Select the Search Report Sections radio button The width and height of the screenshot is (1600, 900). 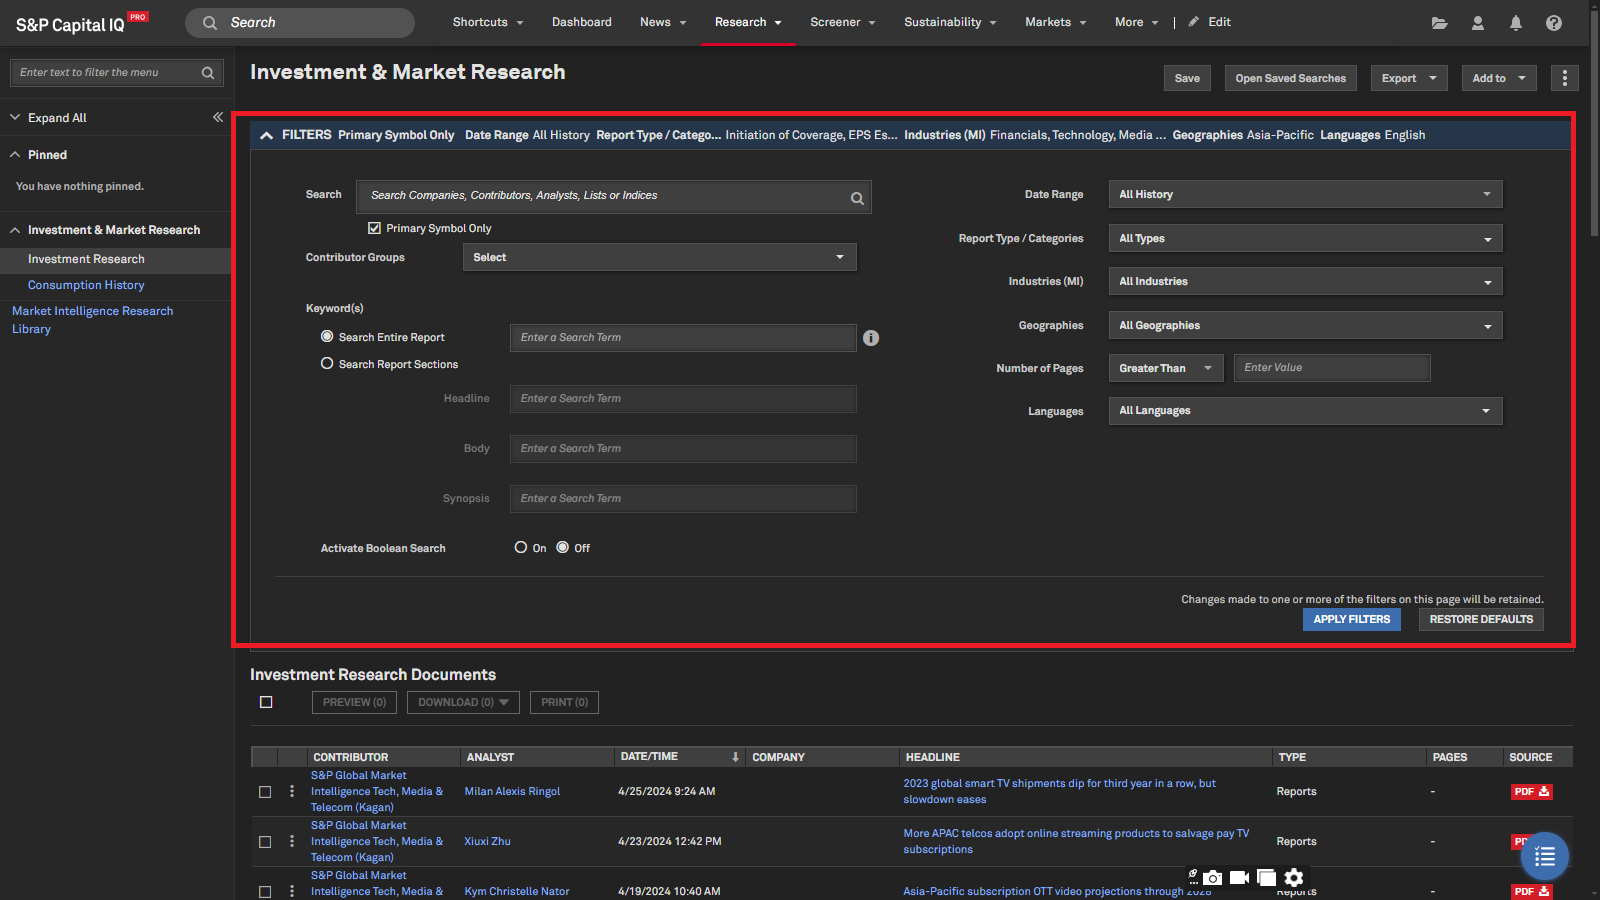pyautogui.click(x=327, y=364)
